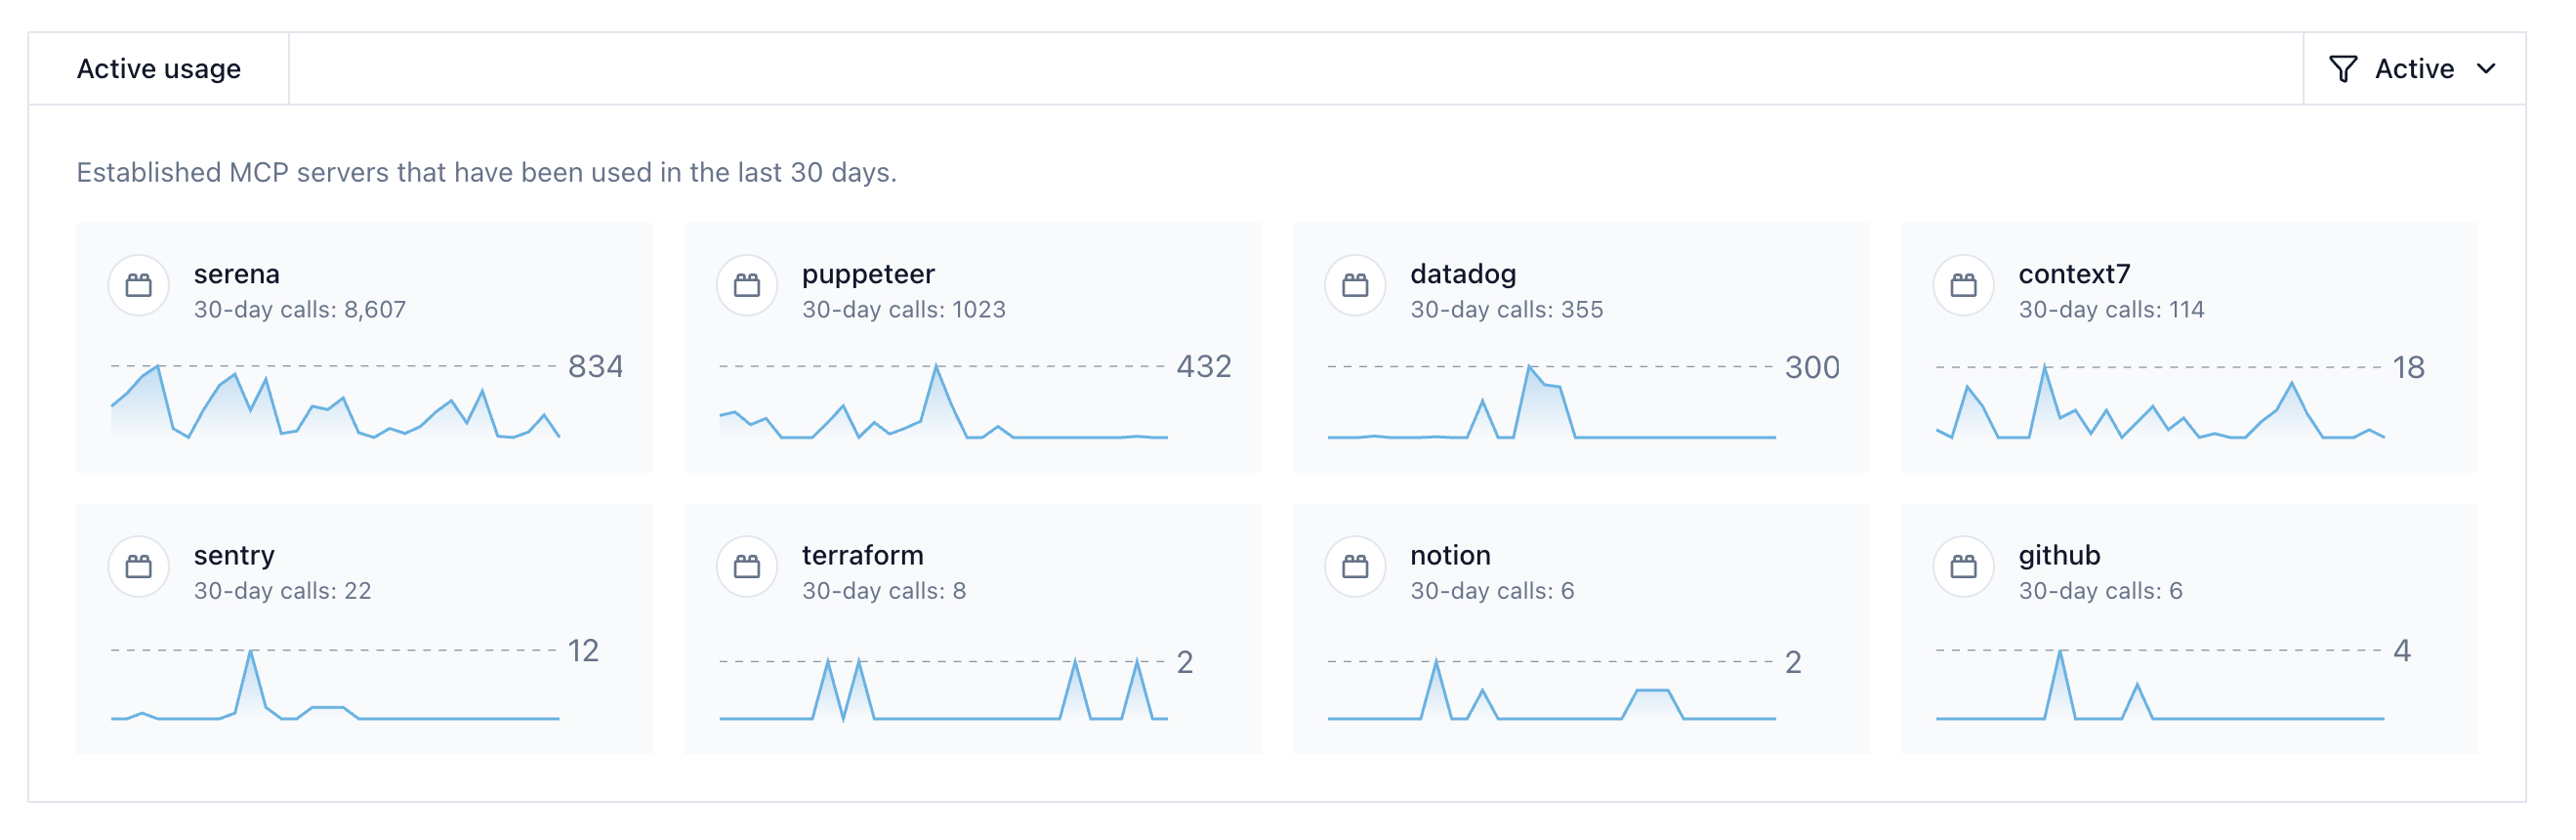Click the terraform server icon
The height and width of the screenshot is (840, 2576).
click(x=746, y=567)
